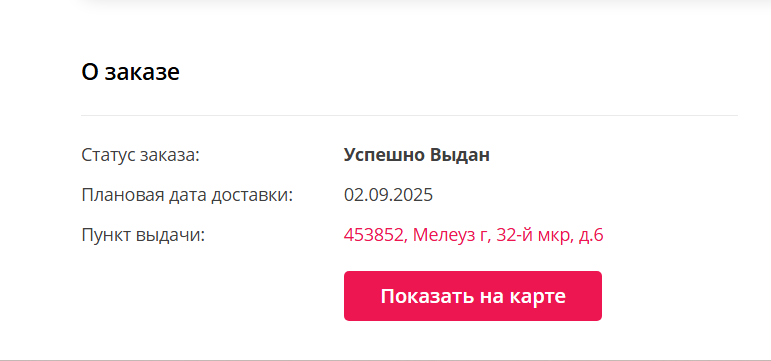Viewport: 771px width, 361px height.
Task: Click the gray border line at the page bottom
Action: (386, 360)
